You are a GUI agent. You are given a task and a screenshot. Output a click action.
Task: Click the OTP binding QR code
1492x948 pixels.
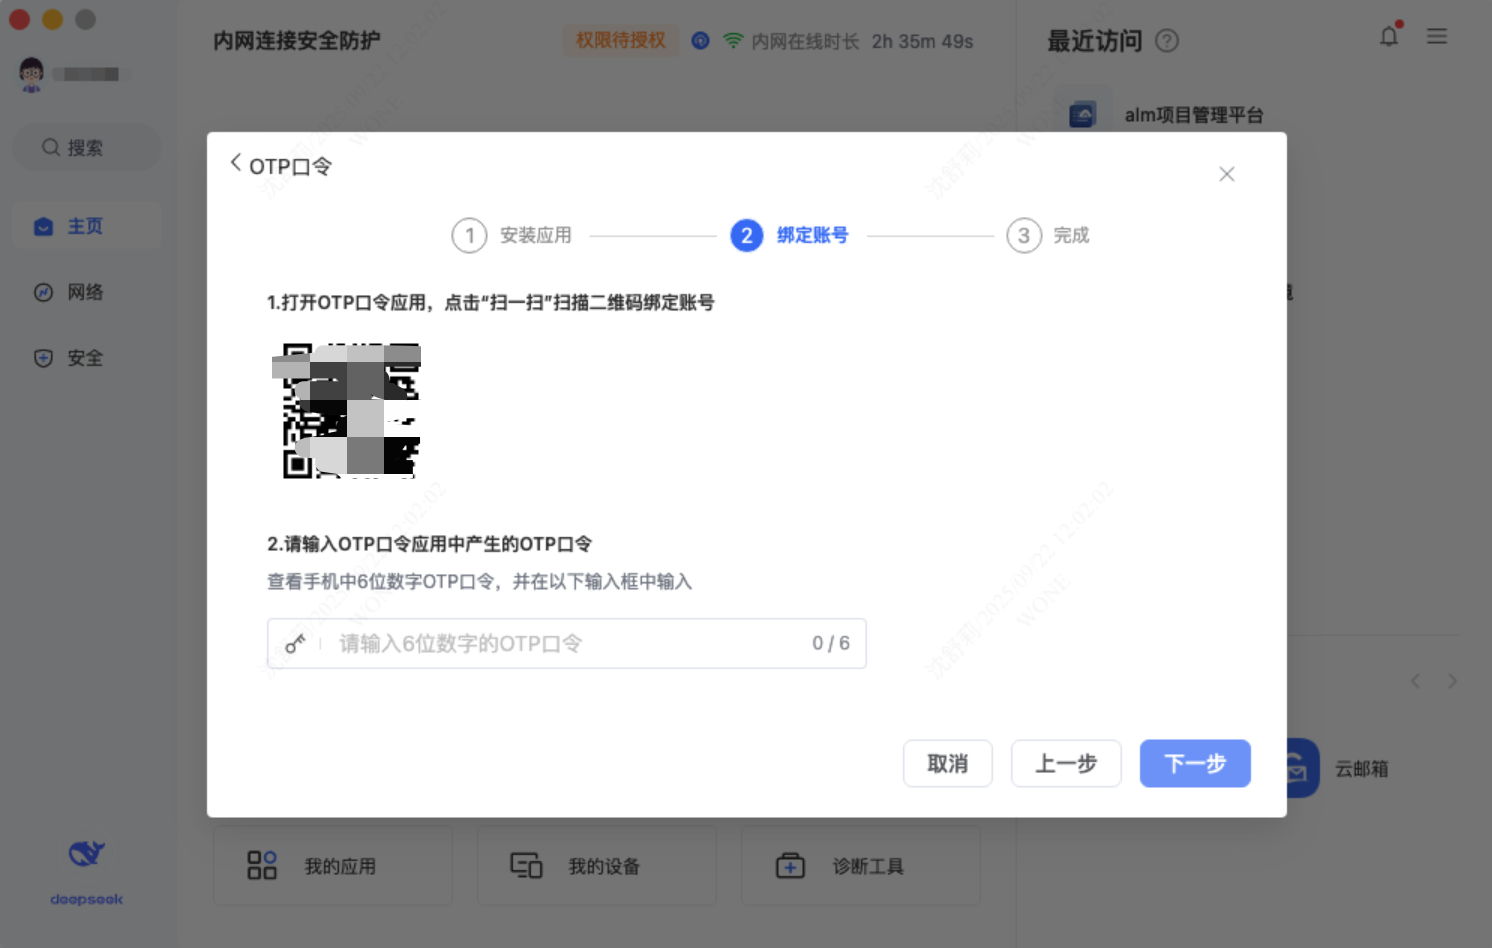pos(346,411)
